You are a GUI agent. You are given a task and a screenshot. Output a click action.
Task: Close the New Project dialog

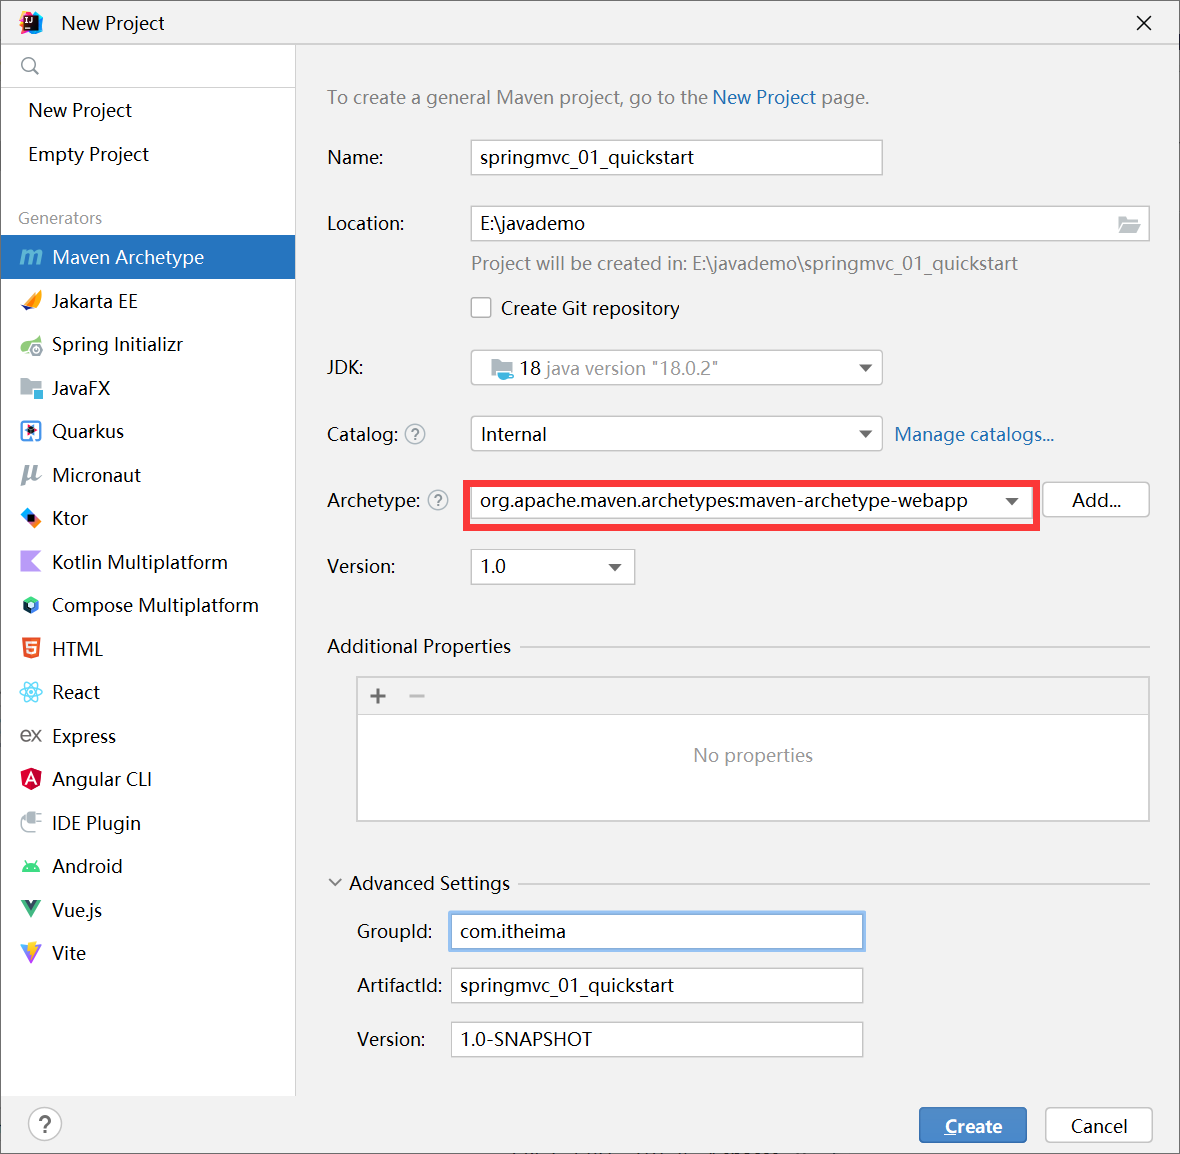[x=1143, y=23]
